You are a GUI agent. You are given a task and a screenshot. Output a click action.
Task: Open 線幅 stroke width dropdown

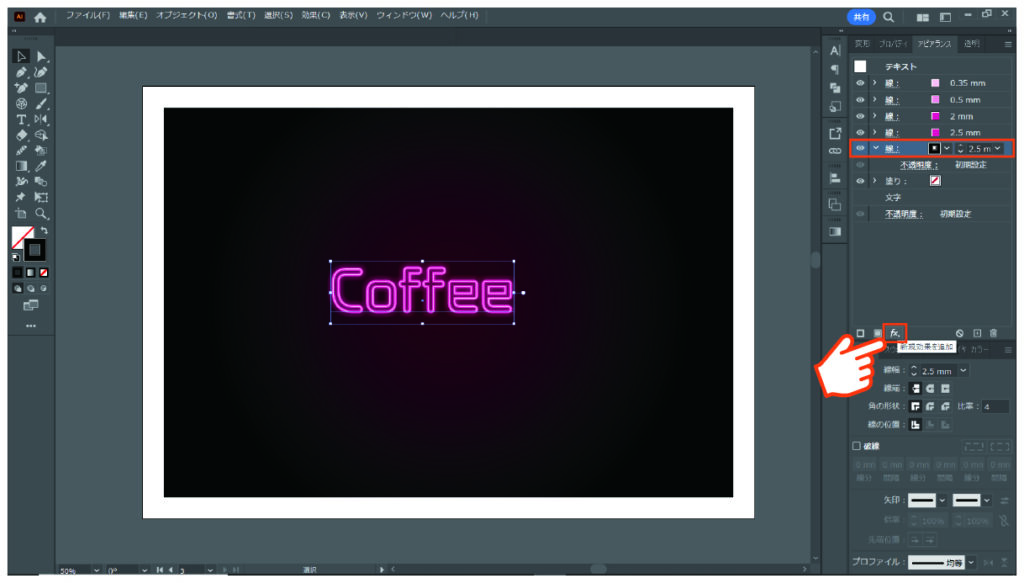tap(963, 371)
